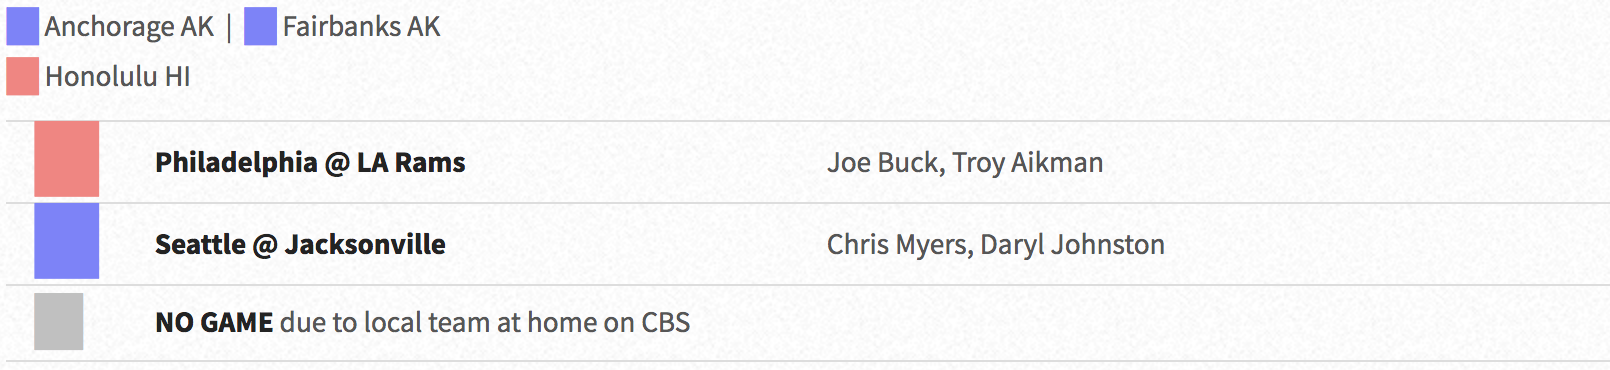Screen dimensions: 1610x370
Task: Click the red swatch beside Honolulu HI
Action: click(x=23, y=76)
